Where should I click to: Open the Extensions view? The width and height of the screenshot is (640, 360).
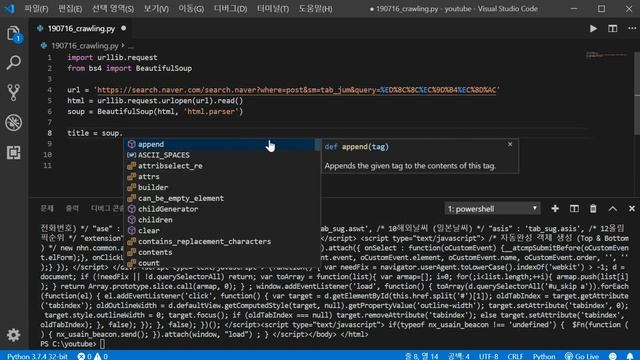click(x=13, y=153)
